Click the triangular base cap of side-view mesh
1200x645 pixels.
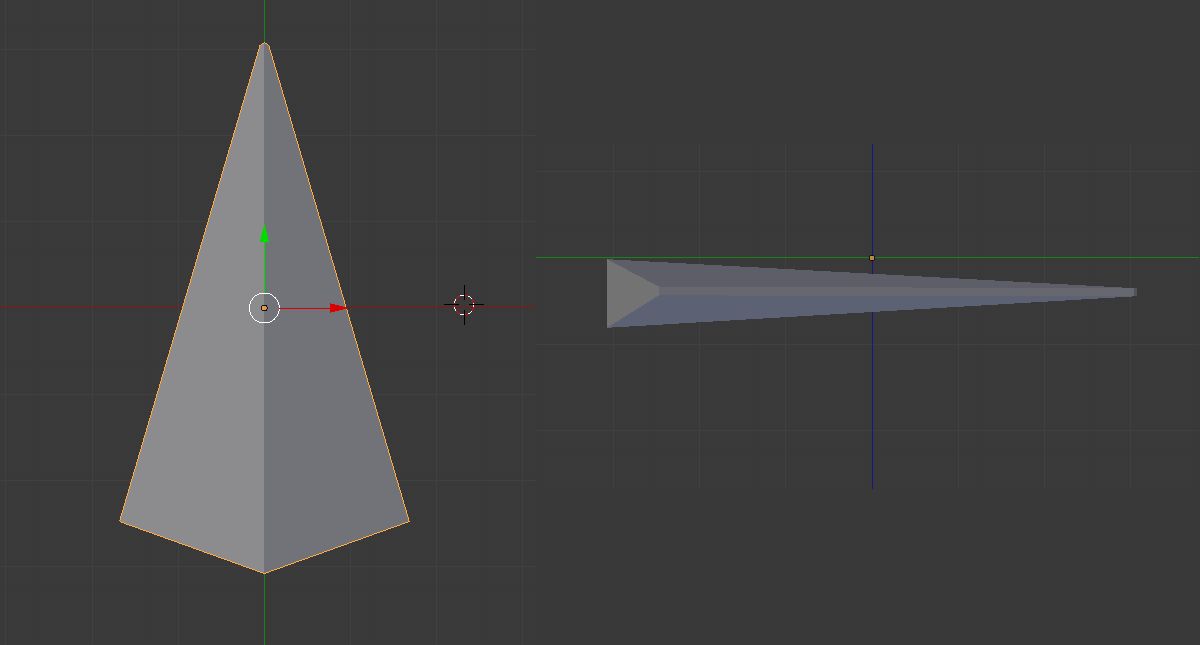pyautogui.click(x=628, y=293)
